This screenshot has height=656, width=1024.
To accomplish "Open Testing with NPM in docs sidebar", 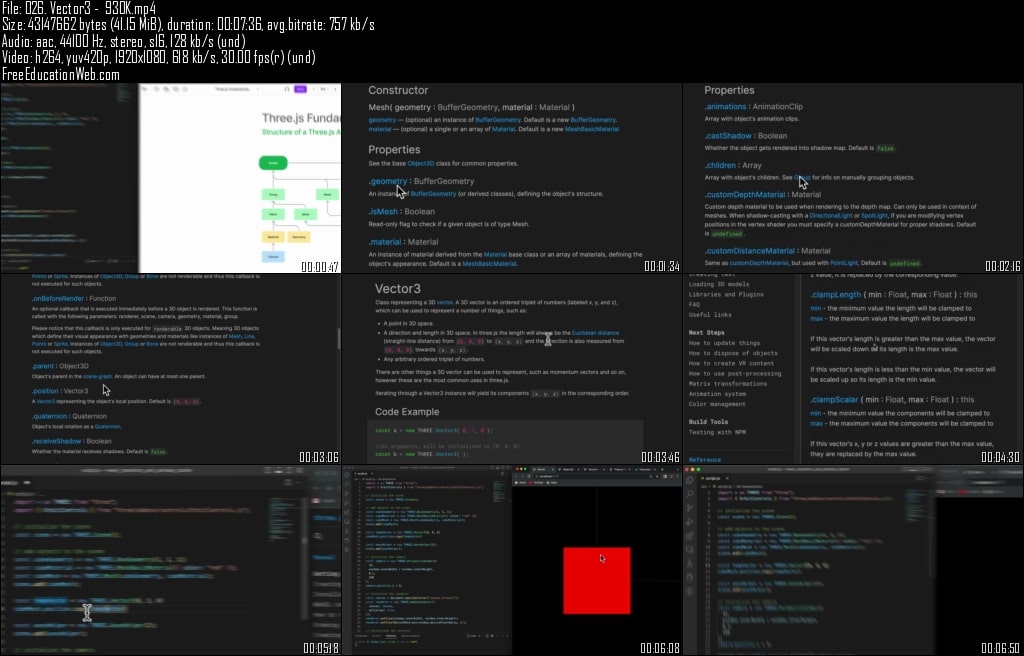I will (717, 432).
